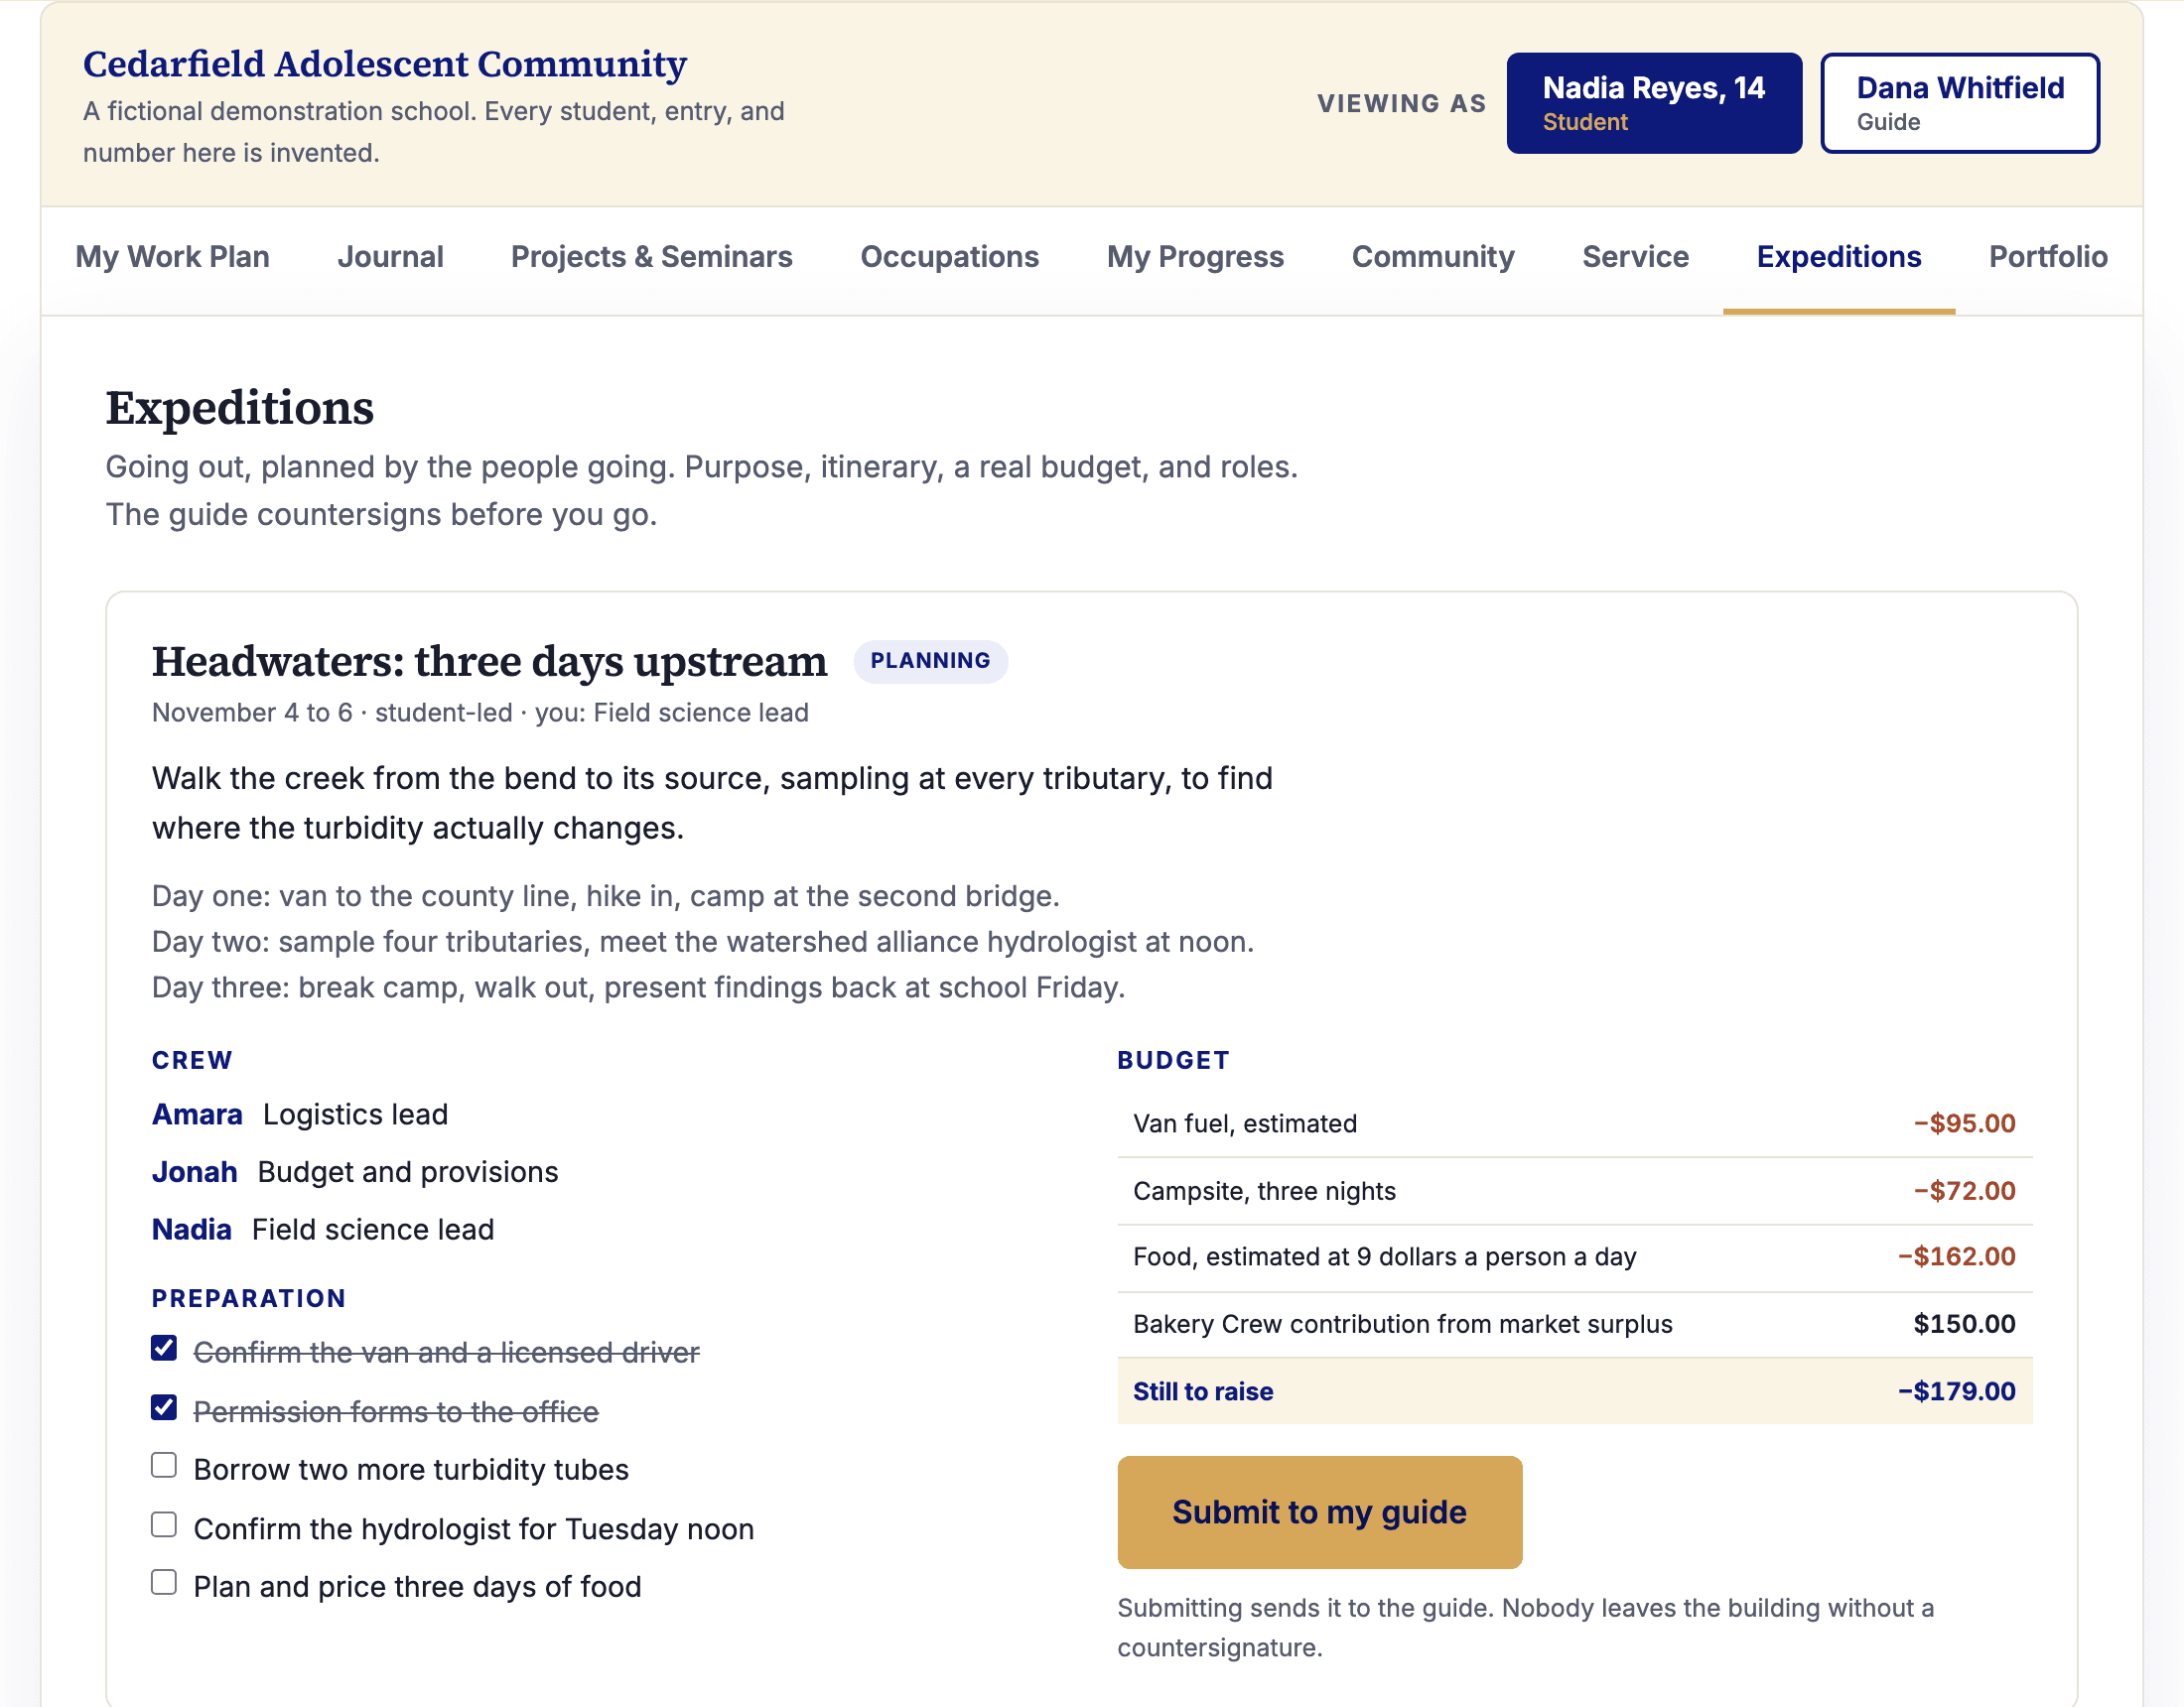Viewport: 2184px width, 1707px height.
Task: Click the −$162.00 food amount
Action: pyautogui.click(x=1956, y=1257)
